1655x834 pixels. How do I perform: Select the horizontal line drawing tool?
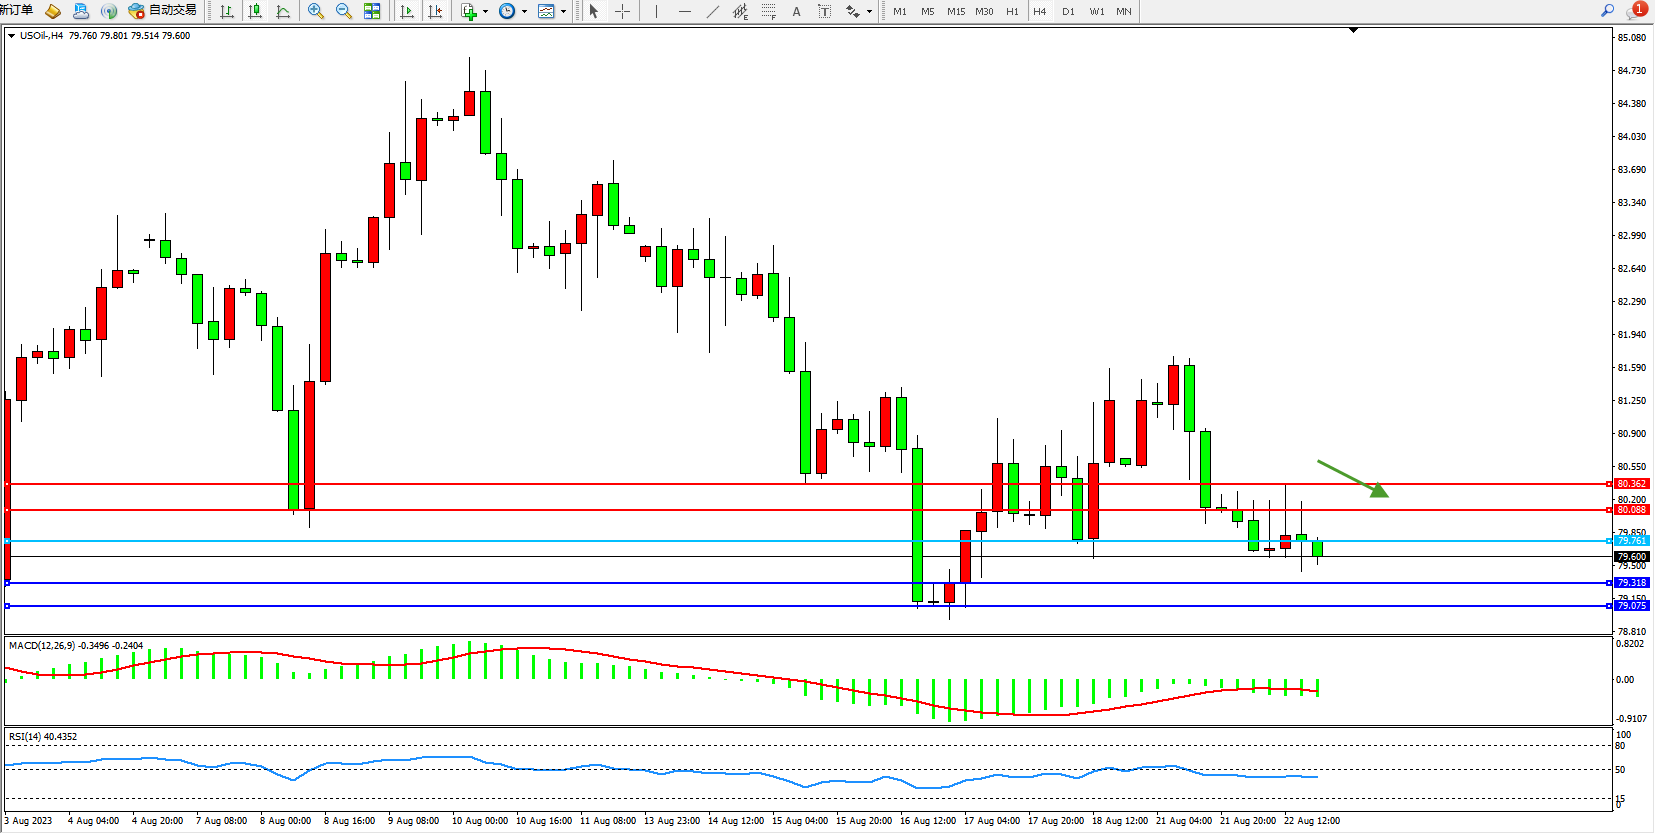coord(684,11)
